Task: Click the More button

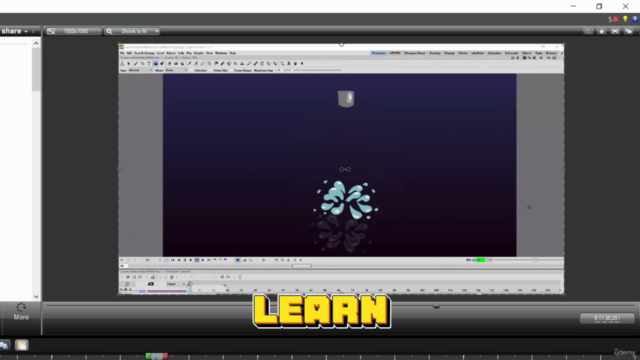Action: tap(21, 312)
